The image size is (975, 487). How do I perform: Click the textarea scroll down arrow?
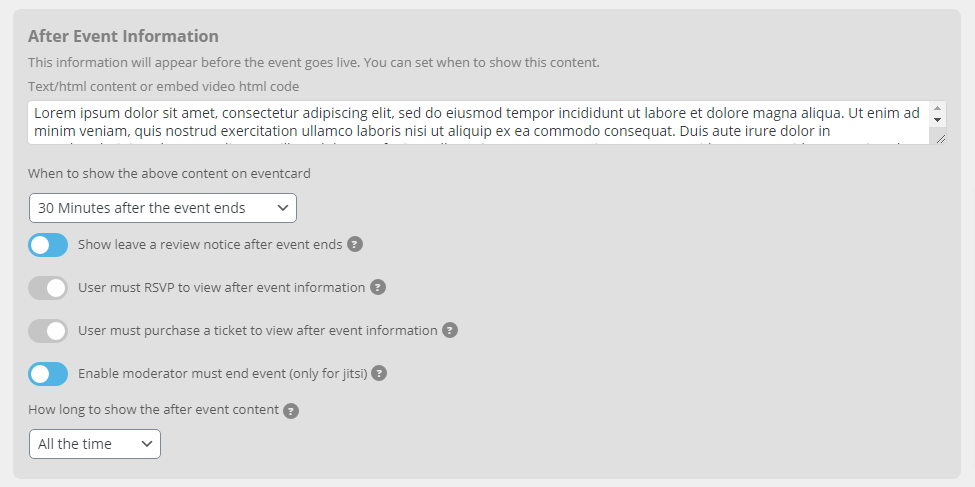point(938,119)
